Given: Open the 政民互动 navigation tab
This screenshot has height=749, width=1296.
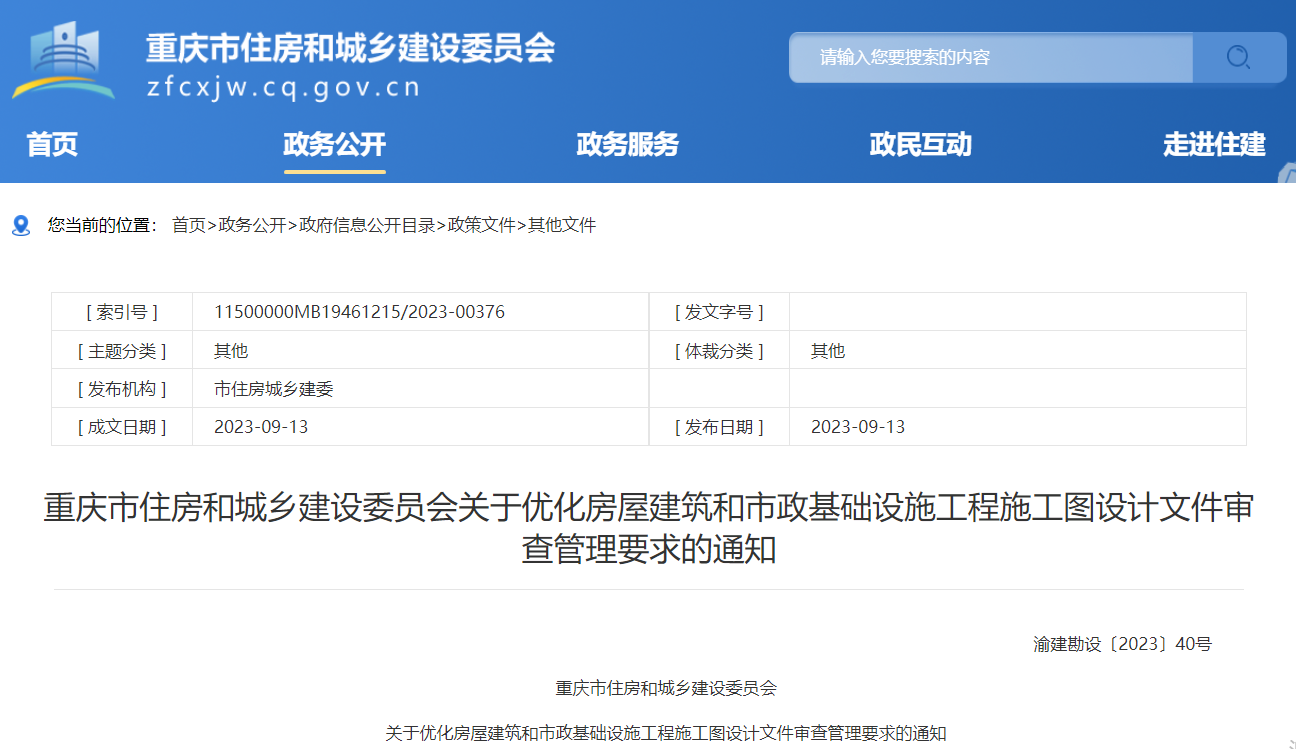Looking at the screenshot, I should point(920,145).
